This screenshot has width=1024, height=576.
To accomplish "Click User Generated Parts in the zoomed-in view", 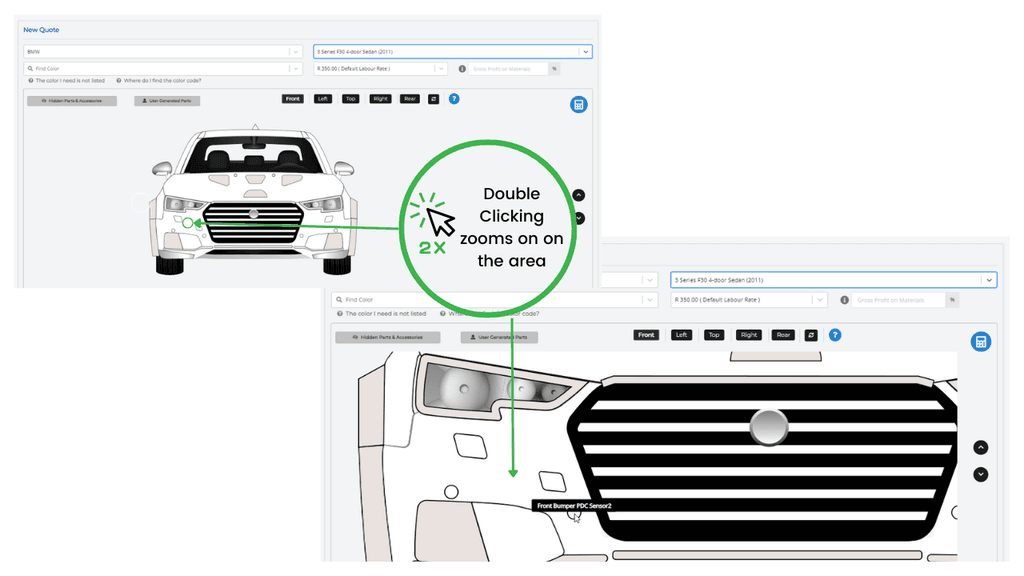I will click(x=499, y=337).
